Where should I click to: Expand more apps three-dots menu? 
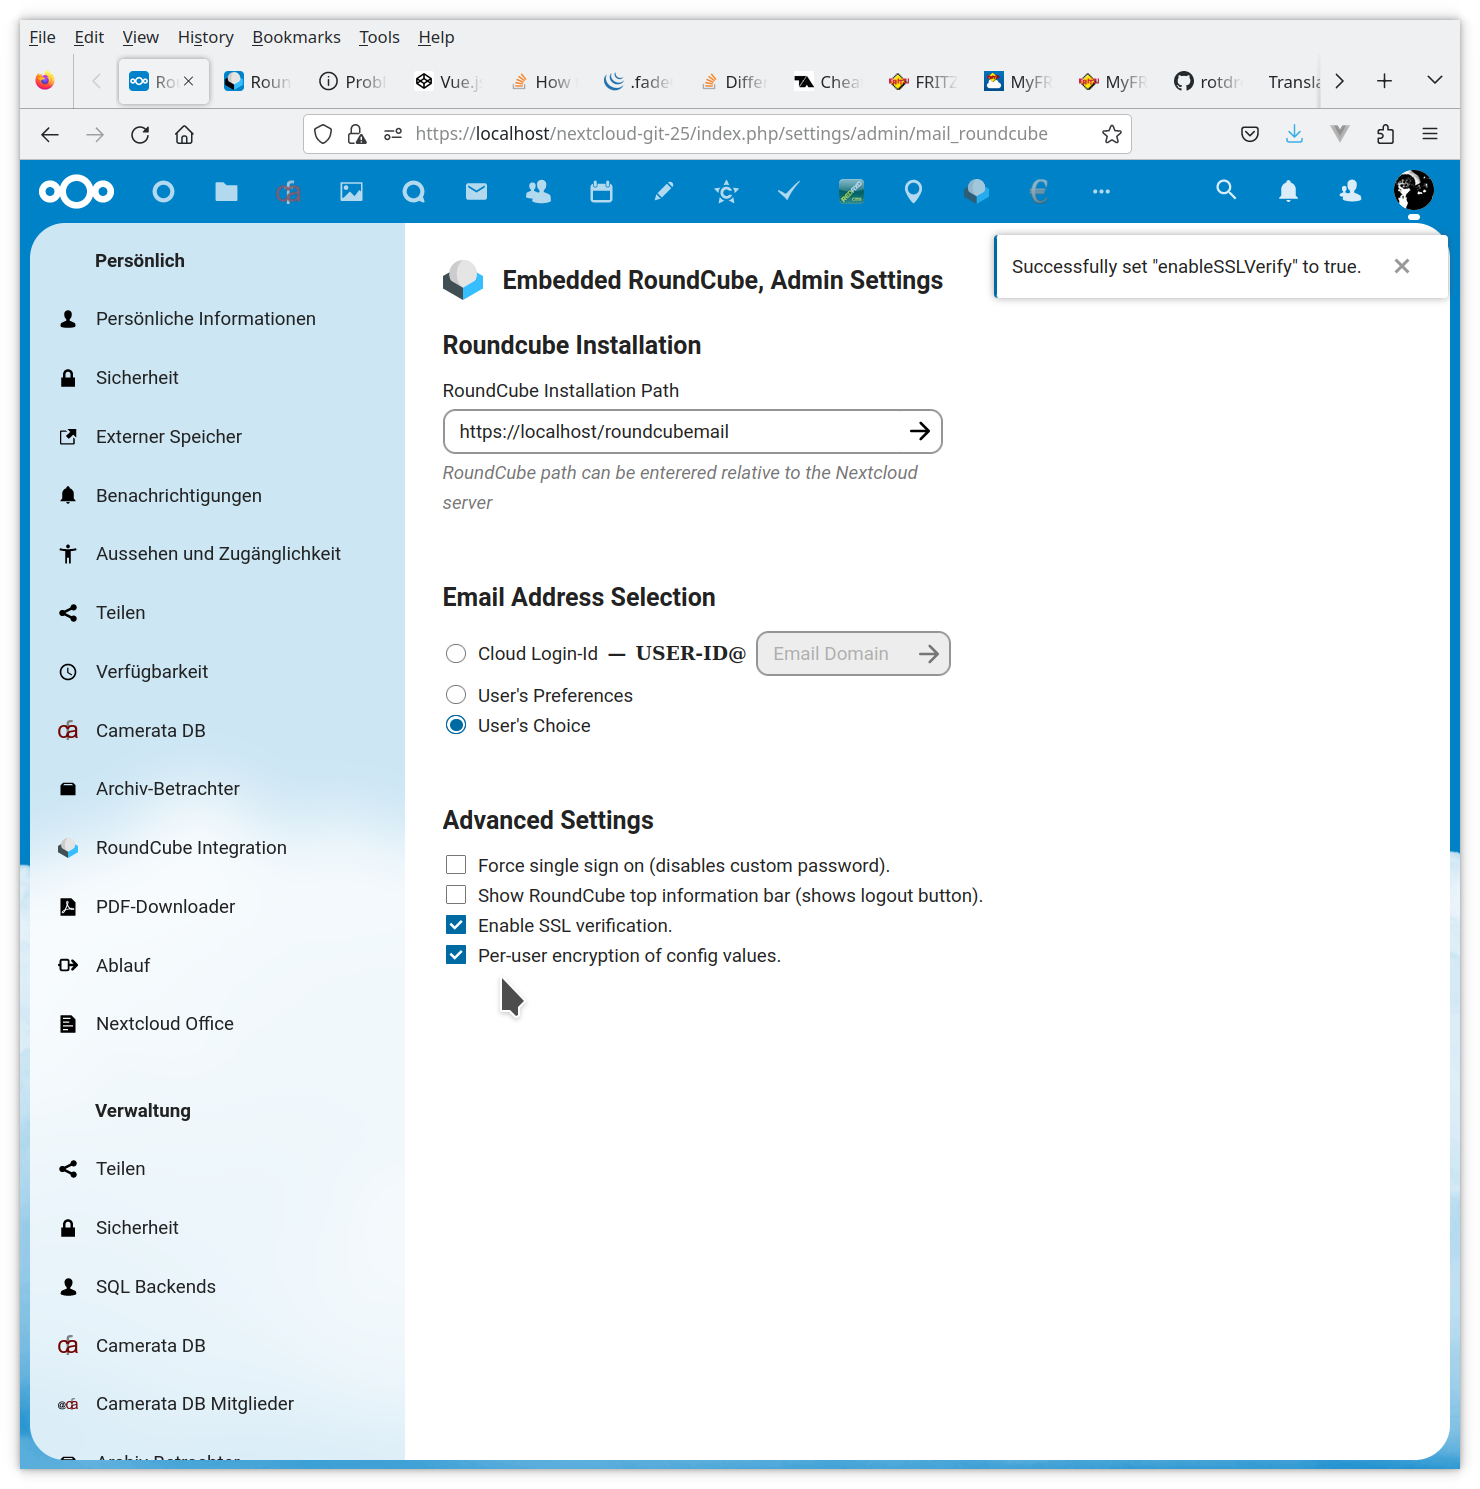click(x=1101, y=191)
